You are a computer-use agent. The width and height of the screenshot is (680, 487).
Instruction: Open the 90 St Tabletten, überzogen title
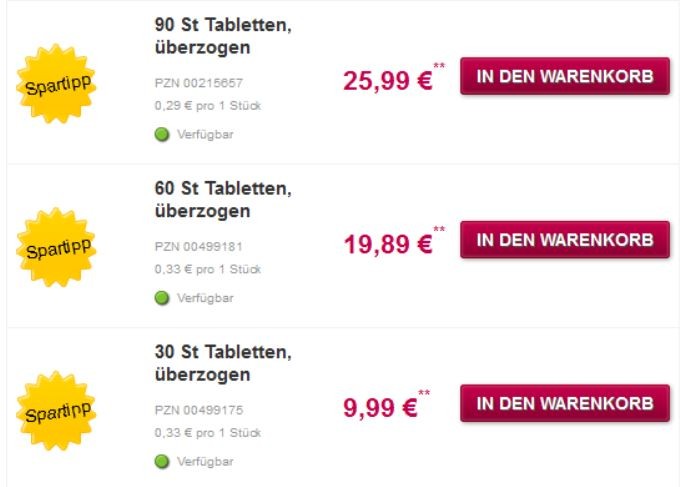click(x=223, y=36)
